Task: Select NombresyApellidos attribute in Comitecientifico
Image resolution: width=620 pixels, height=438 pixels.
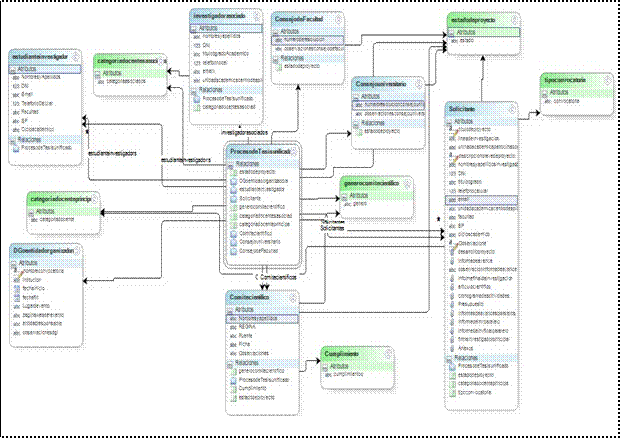Action: pyautogui.click(x=256, y=319)
